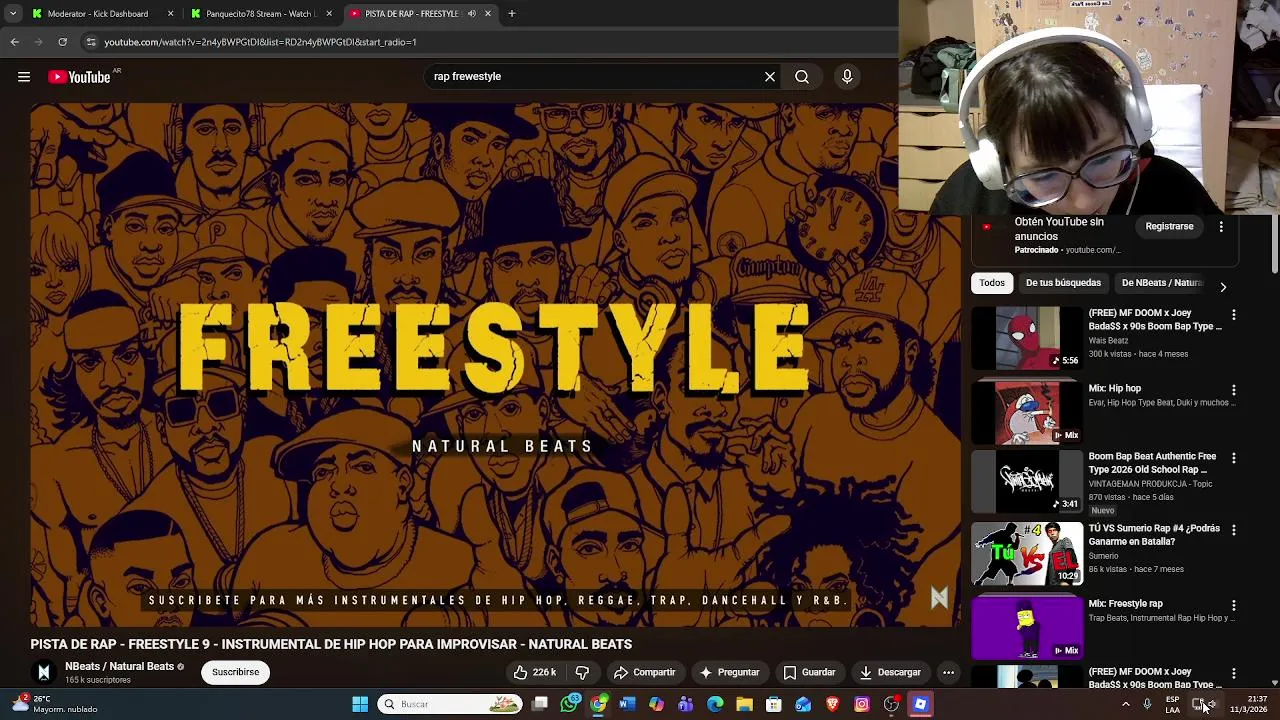The height and width of the screenshot is (720, 1280).
Task: Focus the browser address bar URL
Action: click(x=260, y=42)
